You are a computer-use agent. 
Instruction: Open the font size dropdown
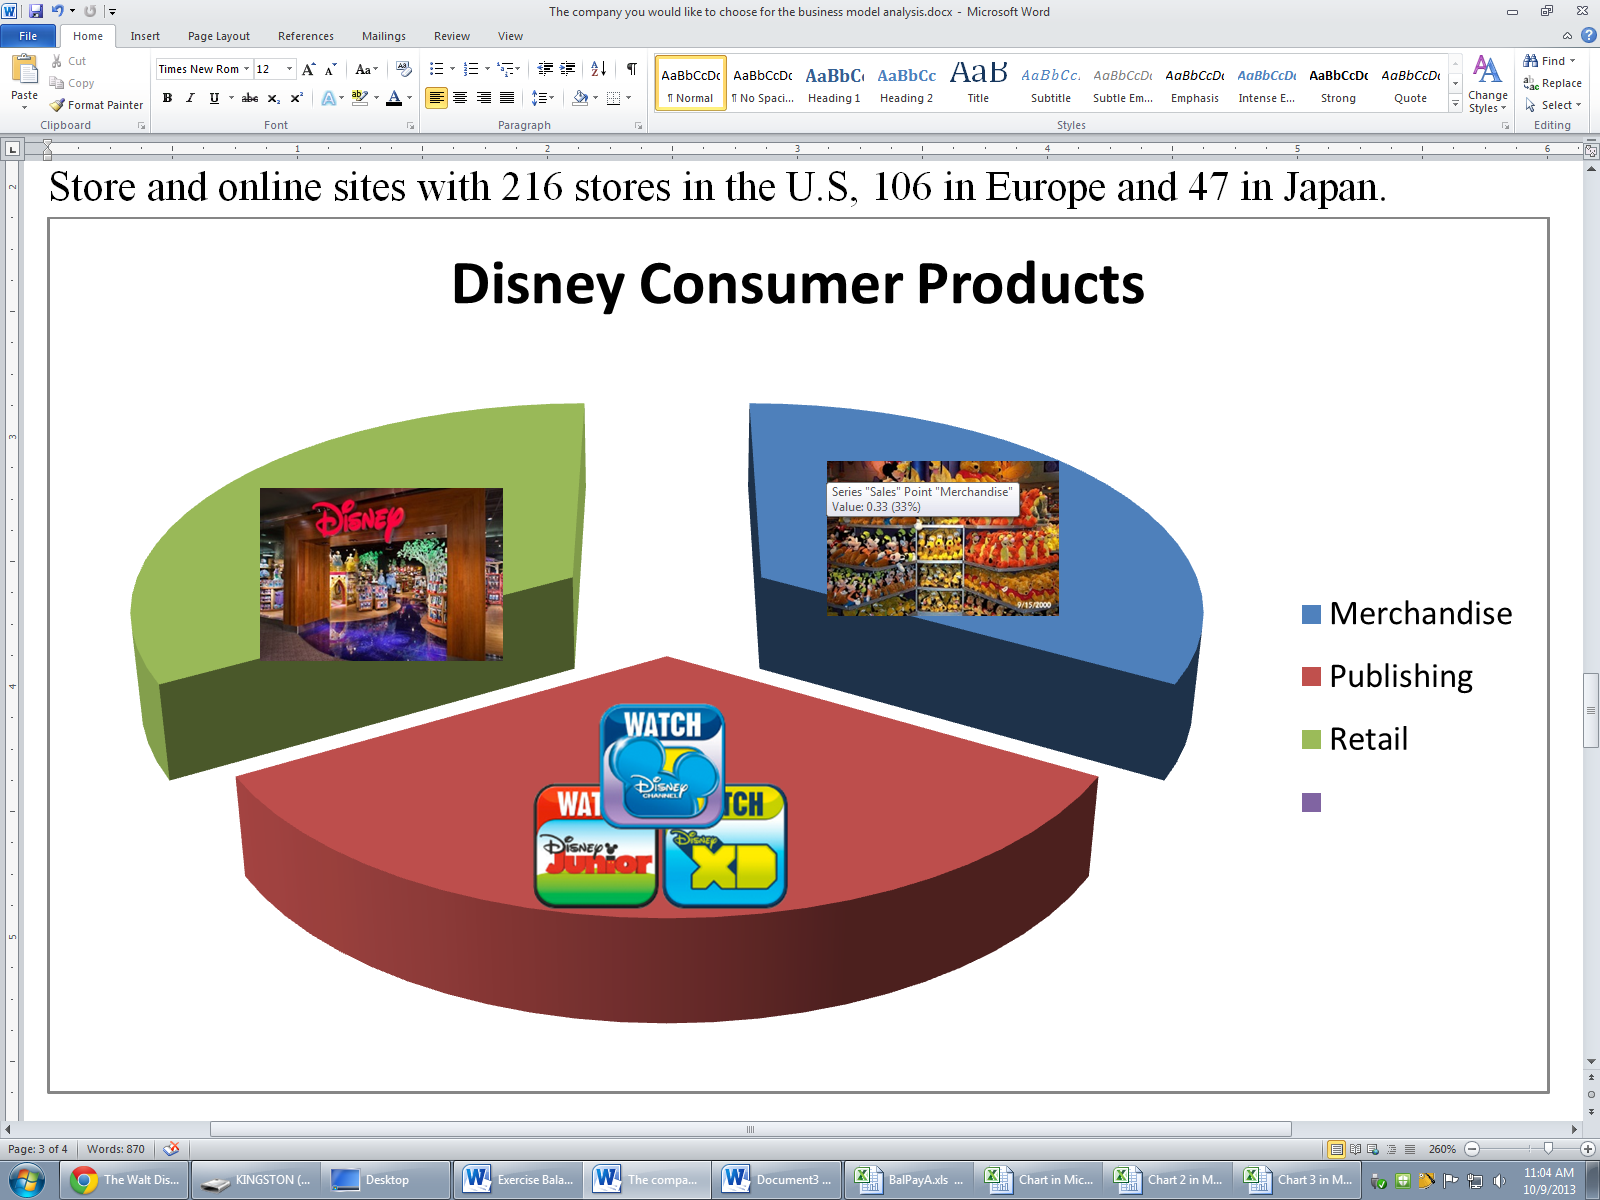tap(290, 69)
